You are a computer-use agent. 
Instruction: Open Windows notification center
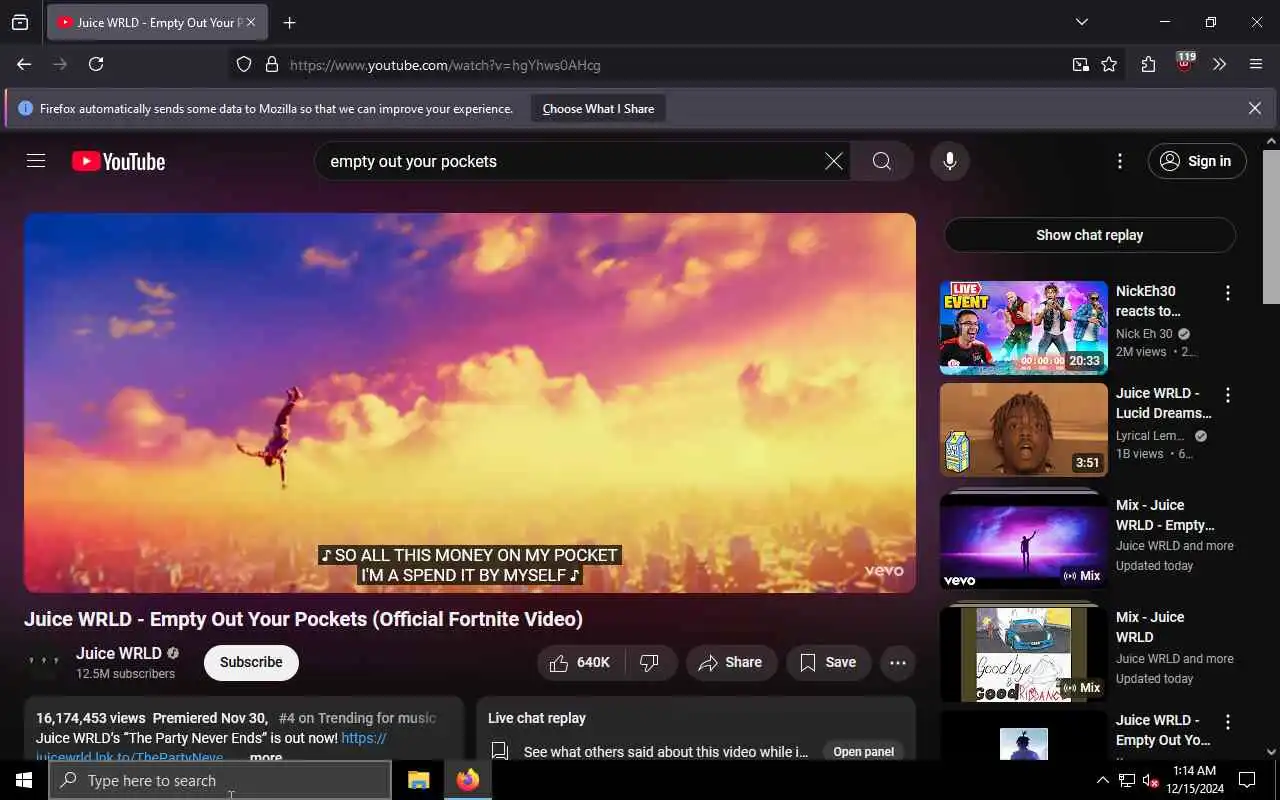[x=1247, y=780]
